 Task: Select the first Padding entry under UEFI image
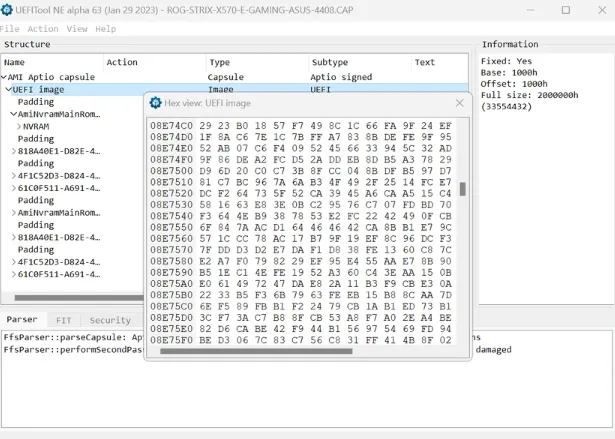[36, 102]
